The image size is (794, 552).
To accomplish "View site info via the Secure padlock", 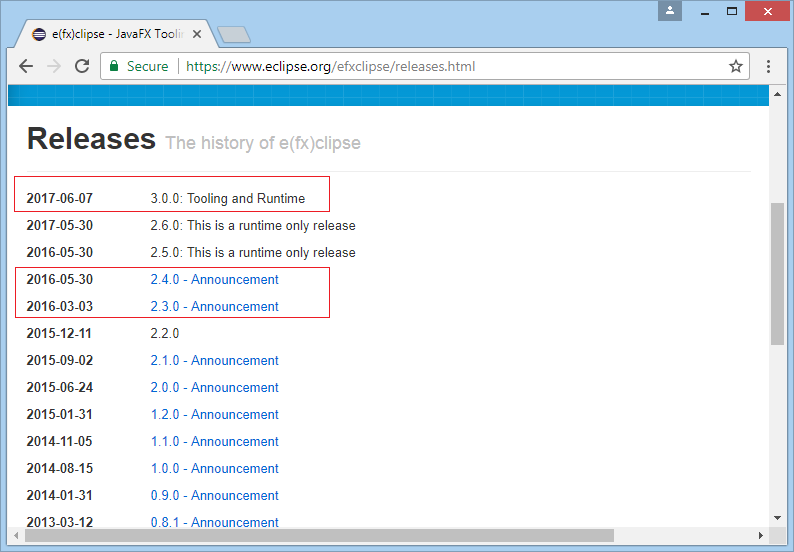I will pos(139,66).
